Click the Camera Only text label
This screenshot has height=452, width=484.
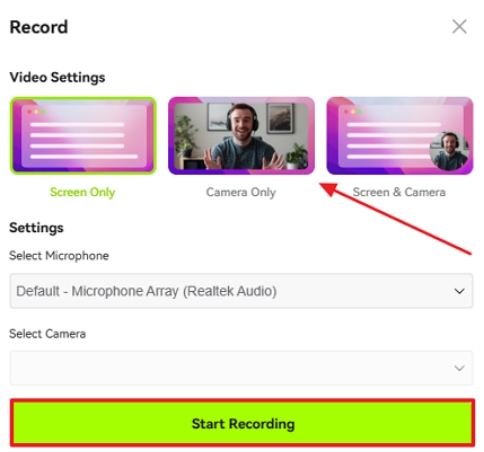point(241,192)
